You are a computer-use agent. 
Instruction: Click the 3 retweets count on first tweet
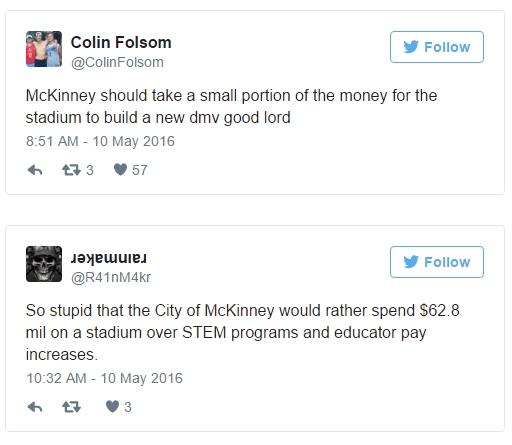click(x=90, y=170)
